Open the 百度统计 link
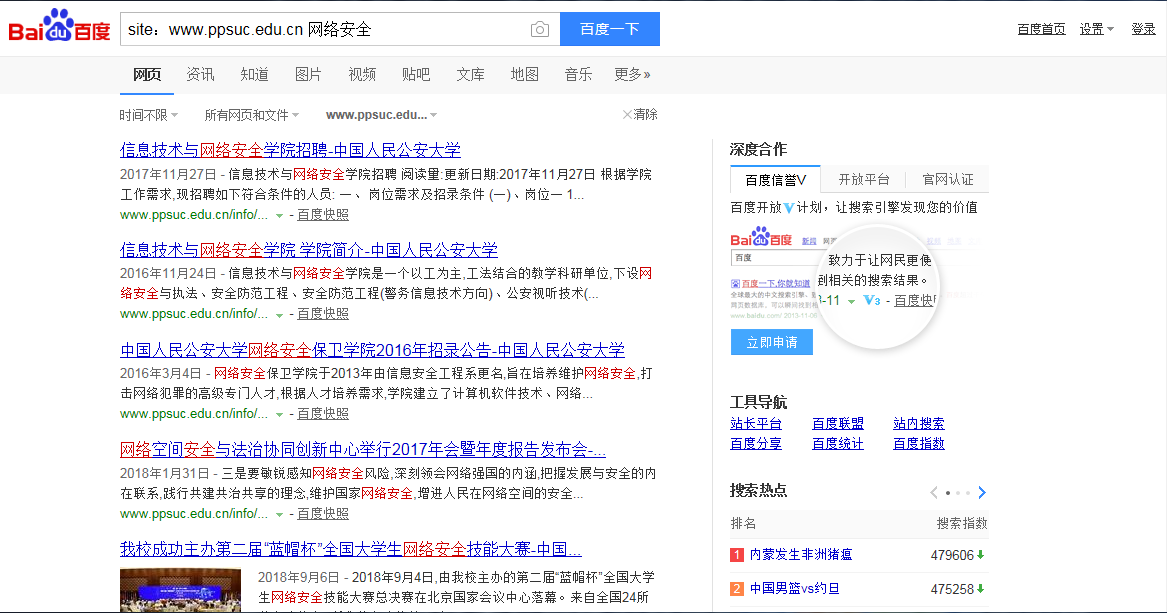Viewport: 1167px width, 613px height. [838, 443]
